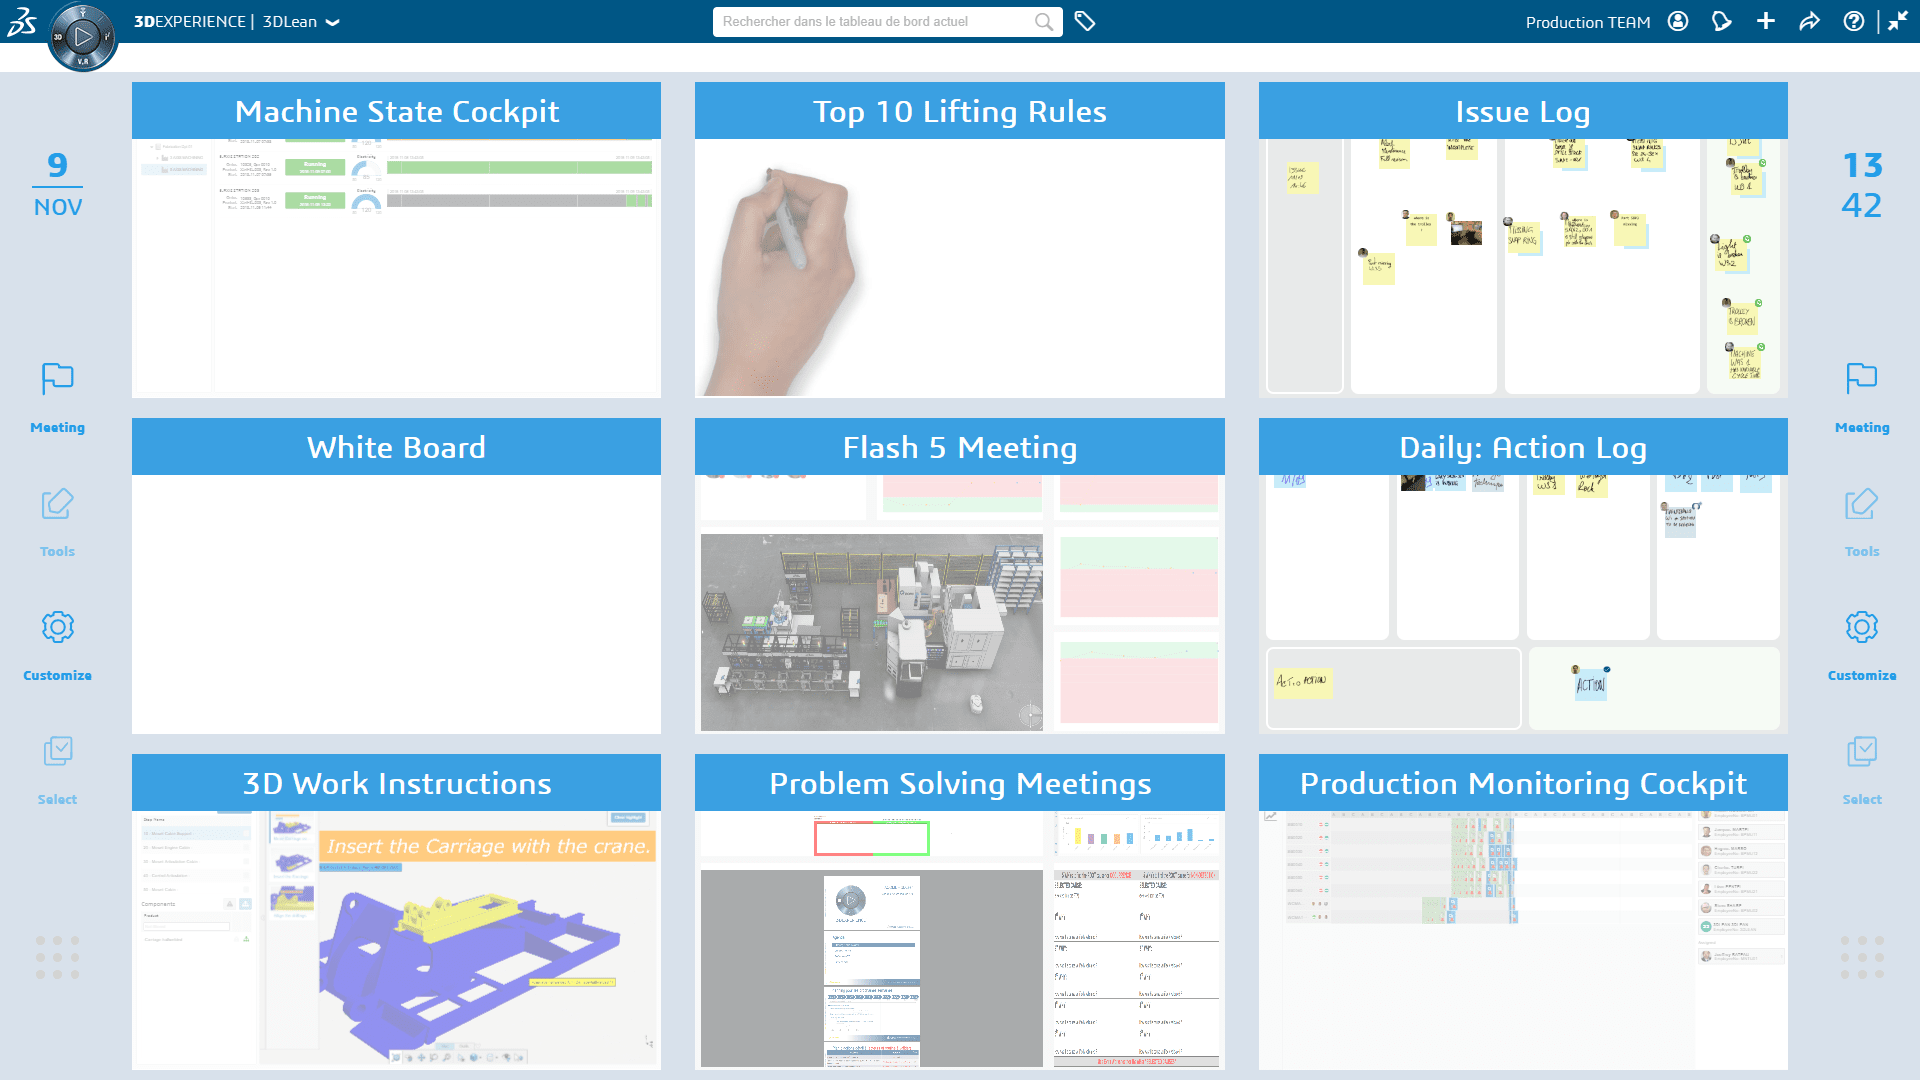Screen dimensions: 1920x1080
Task: Open the share/send icon in top bar
Action: (x=1811, y=21)
